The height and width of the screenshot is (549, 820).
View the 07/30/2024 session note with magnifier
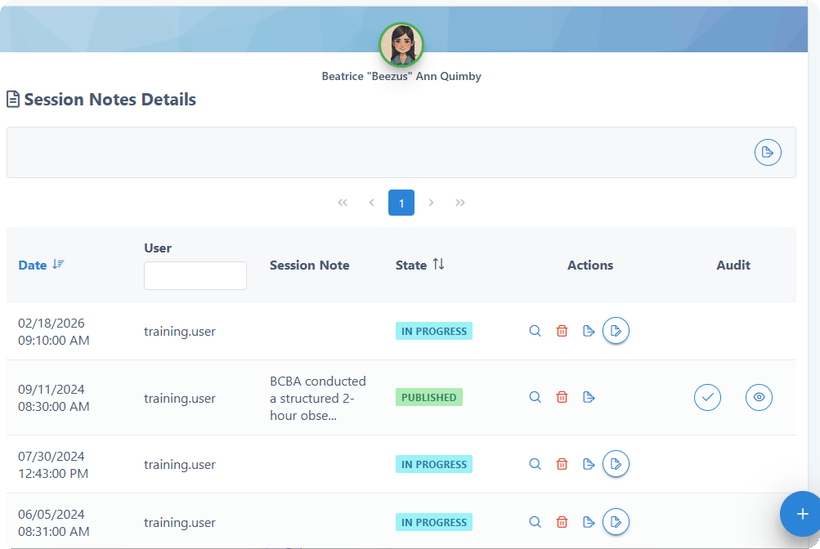pyautogui.click(x=534, y=464)
